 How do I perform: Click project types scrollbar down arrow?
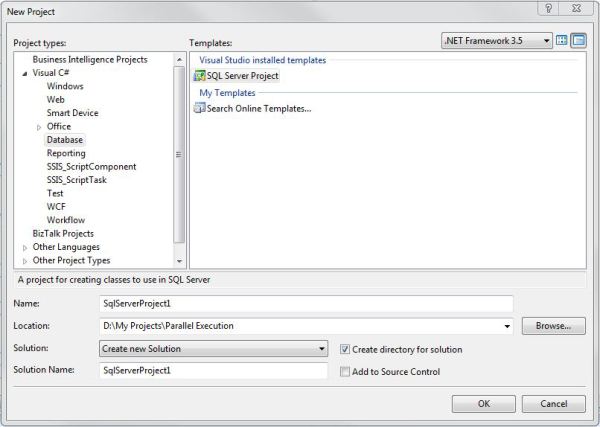point(179,261)
